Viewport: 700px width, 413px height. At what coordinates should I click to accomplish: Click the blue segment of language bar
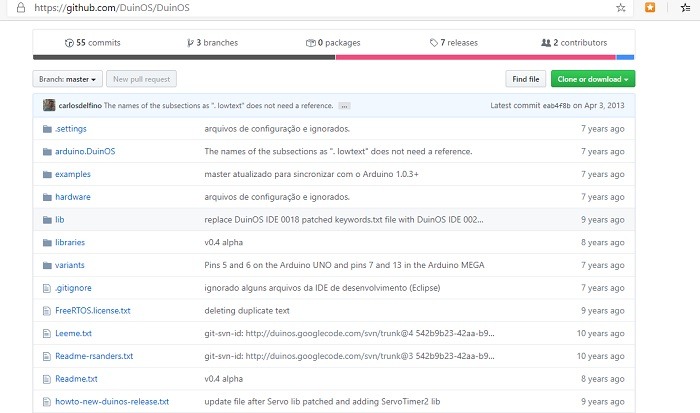click(625, 57)
